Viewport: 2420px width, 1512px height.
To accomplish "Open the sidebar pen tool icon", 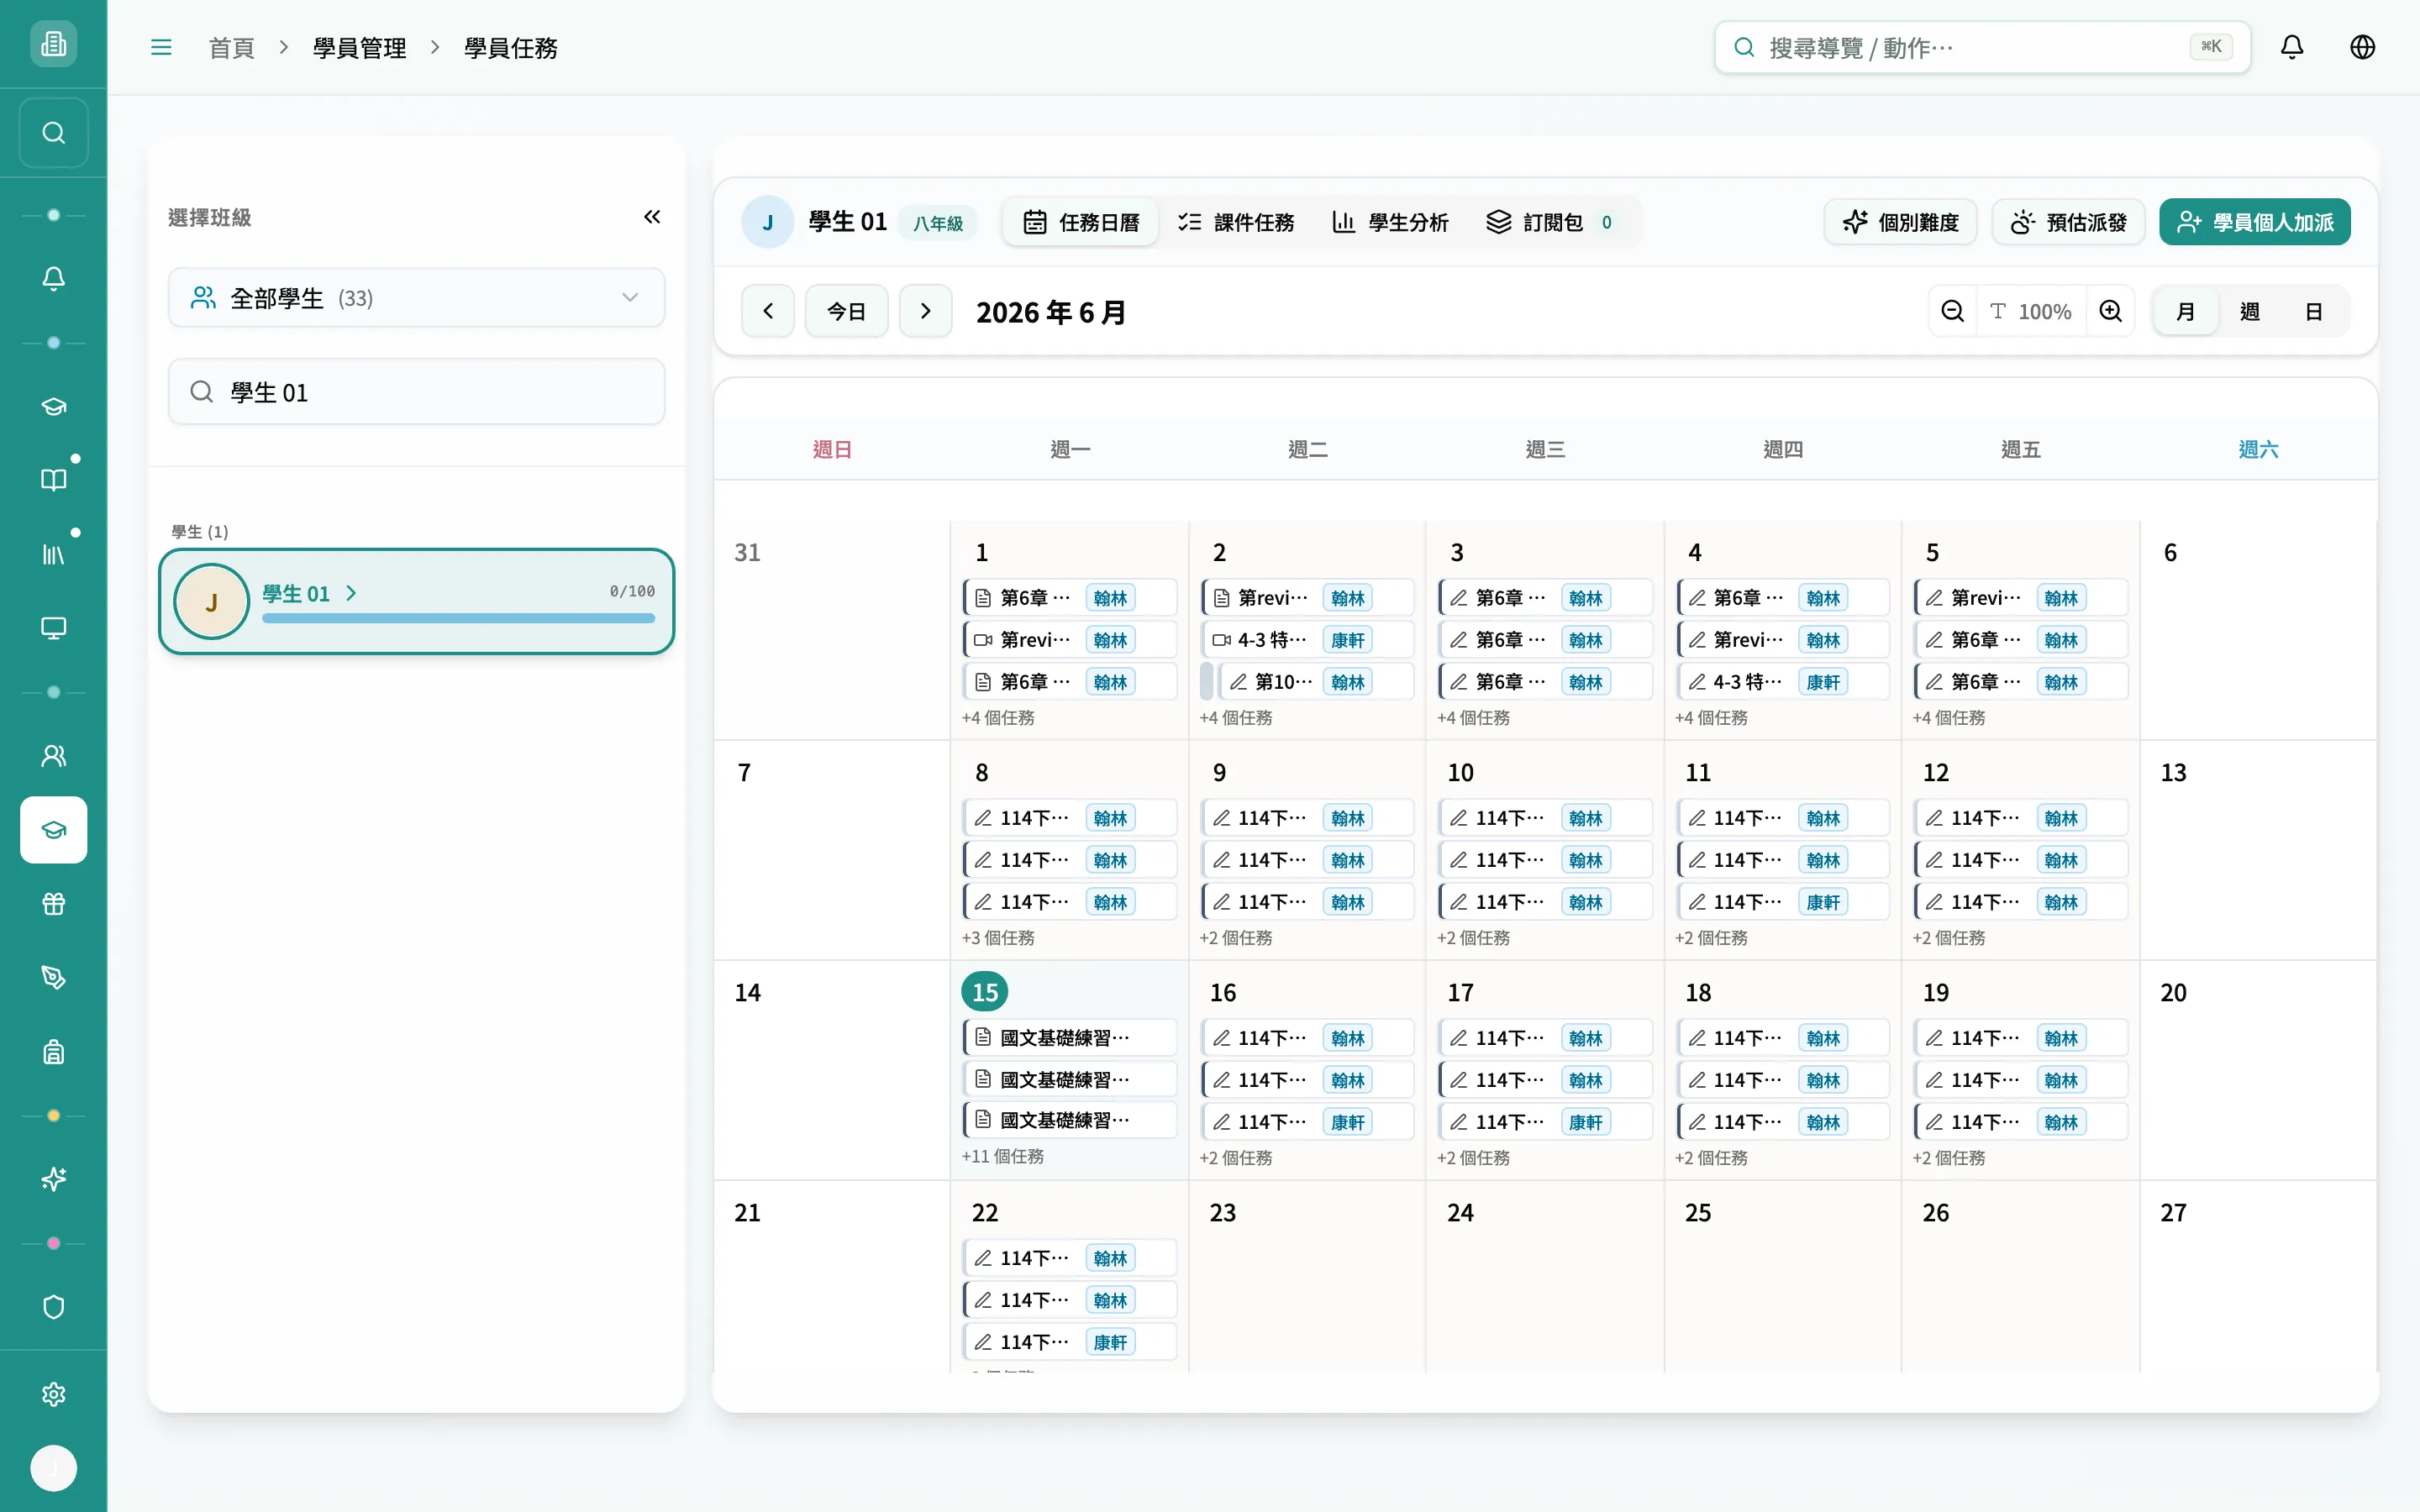I will click(54, 978).
